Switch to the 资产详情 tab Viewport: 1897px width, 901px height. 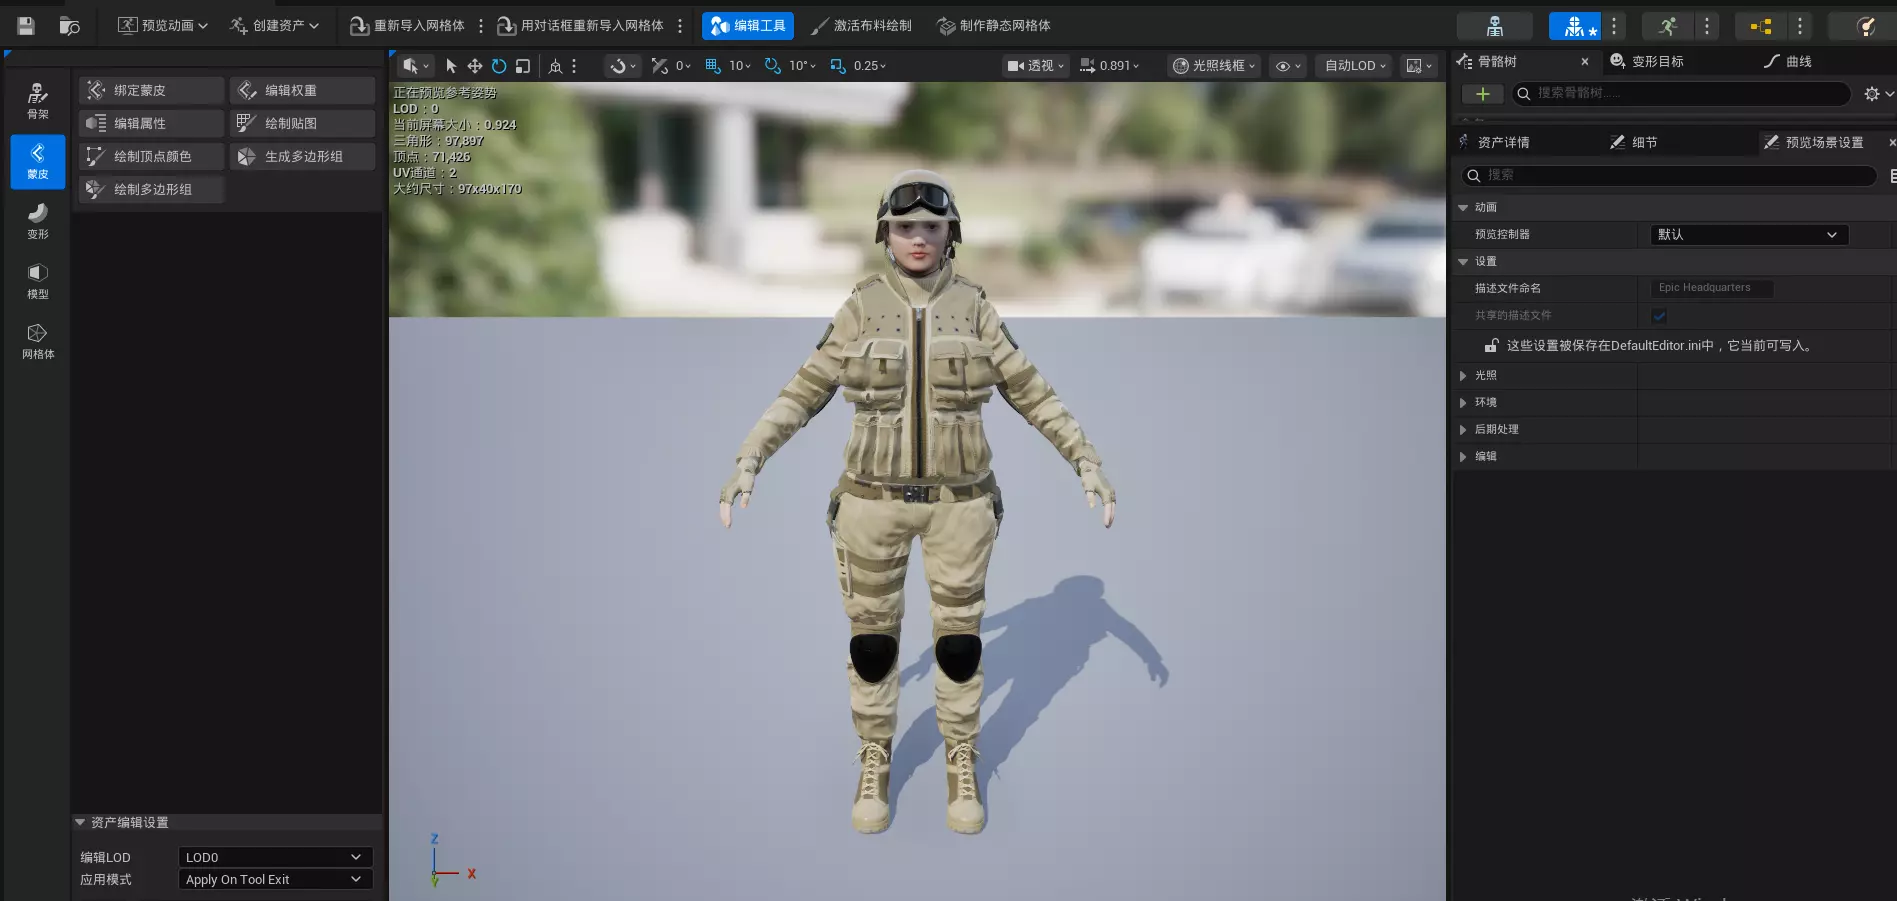pyautogui.click(x=1503, y=142)
